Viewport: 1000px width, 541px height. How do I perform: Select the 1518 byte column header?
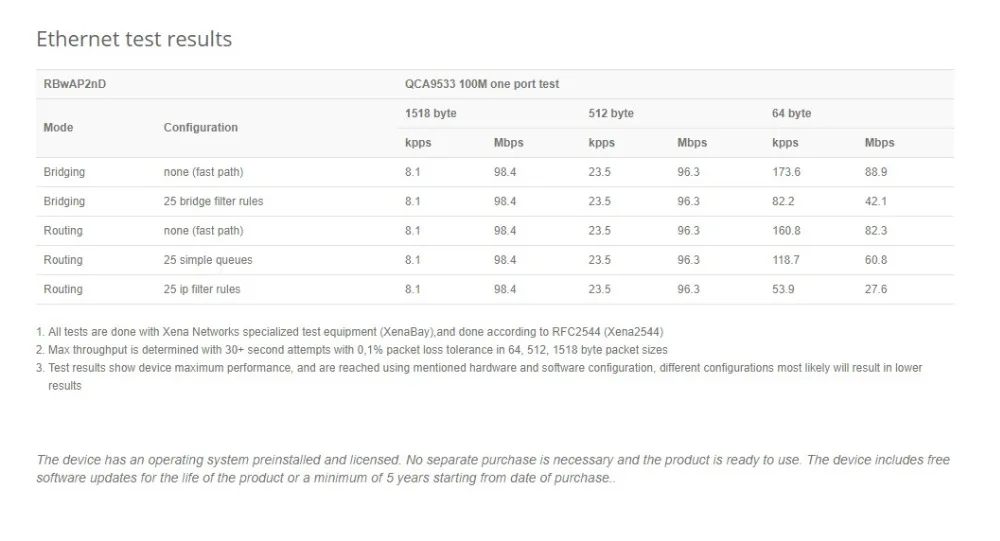pyautogui.click(x=431, y=113)
